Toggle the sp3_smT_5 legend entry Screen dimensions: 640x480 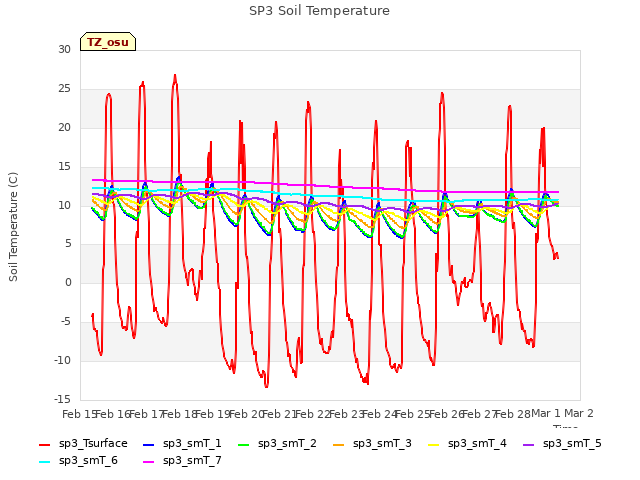click(562, 444)
